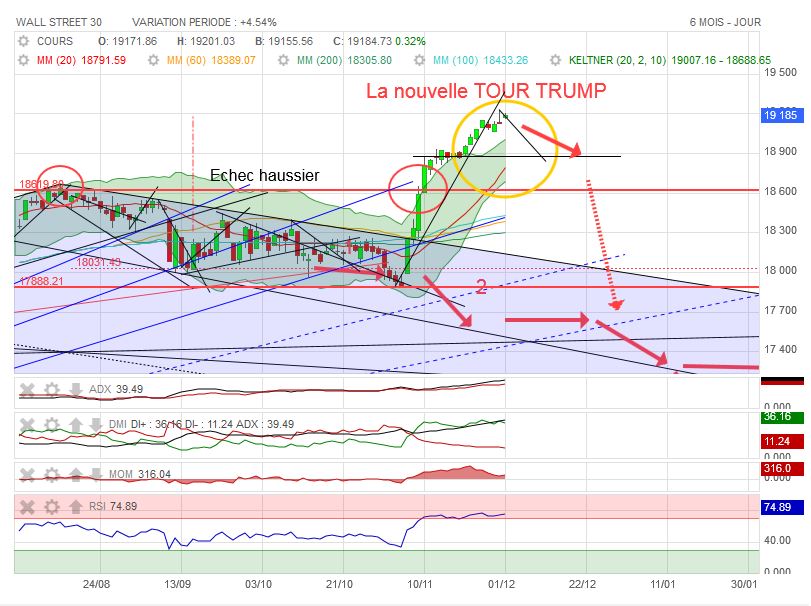Click the COURS label
The image size is (811, 606).
pyautogui.click(x=55, y=41)
